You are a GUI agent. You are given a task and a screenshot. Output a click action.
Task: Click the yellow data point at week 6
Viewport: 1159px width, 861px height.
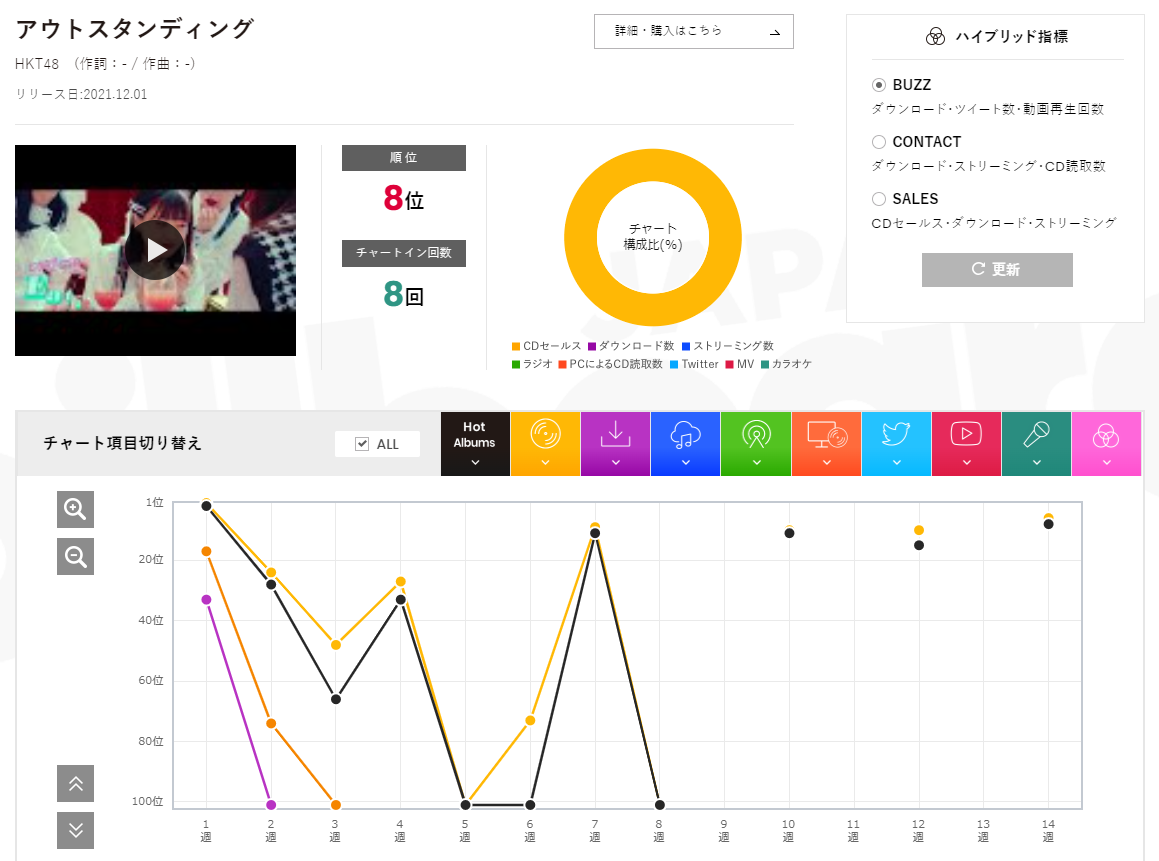click(x=530, y=721)
